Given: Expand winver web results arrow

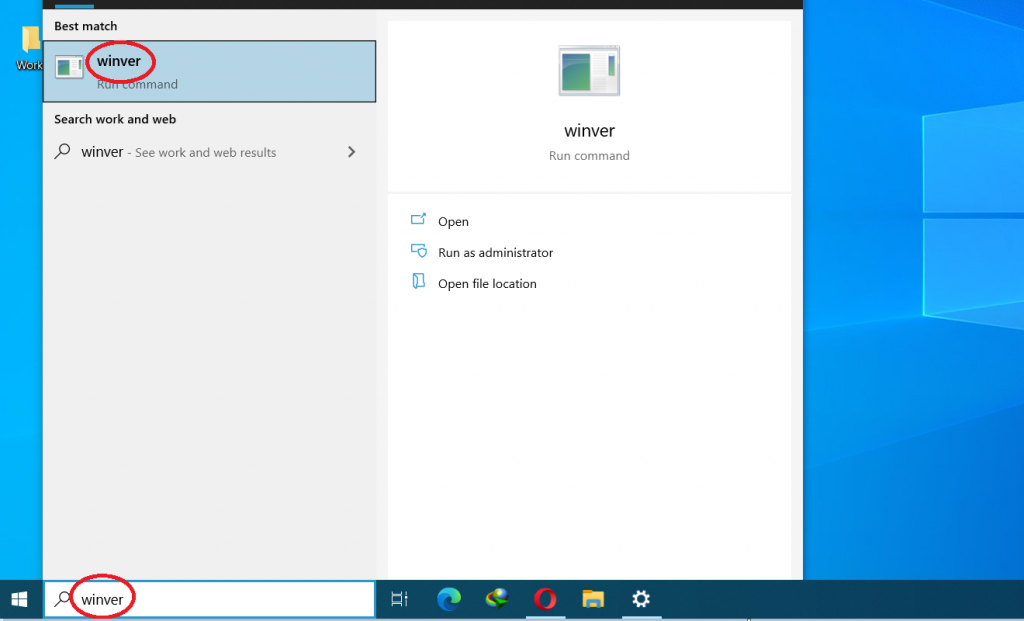Looking at the screenshot, I should point(351,152).
